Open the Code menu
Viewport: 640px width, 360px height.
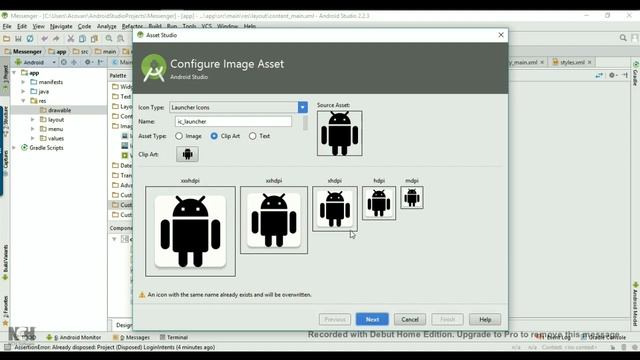coord(84,26)
